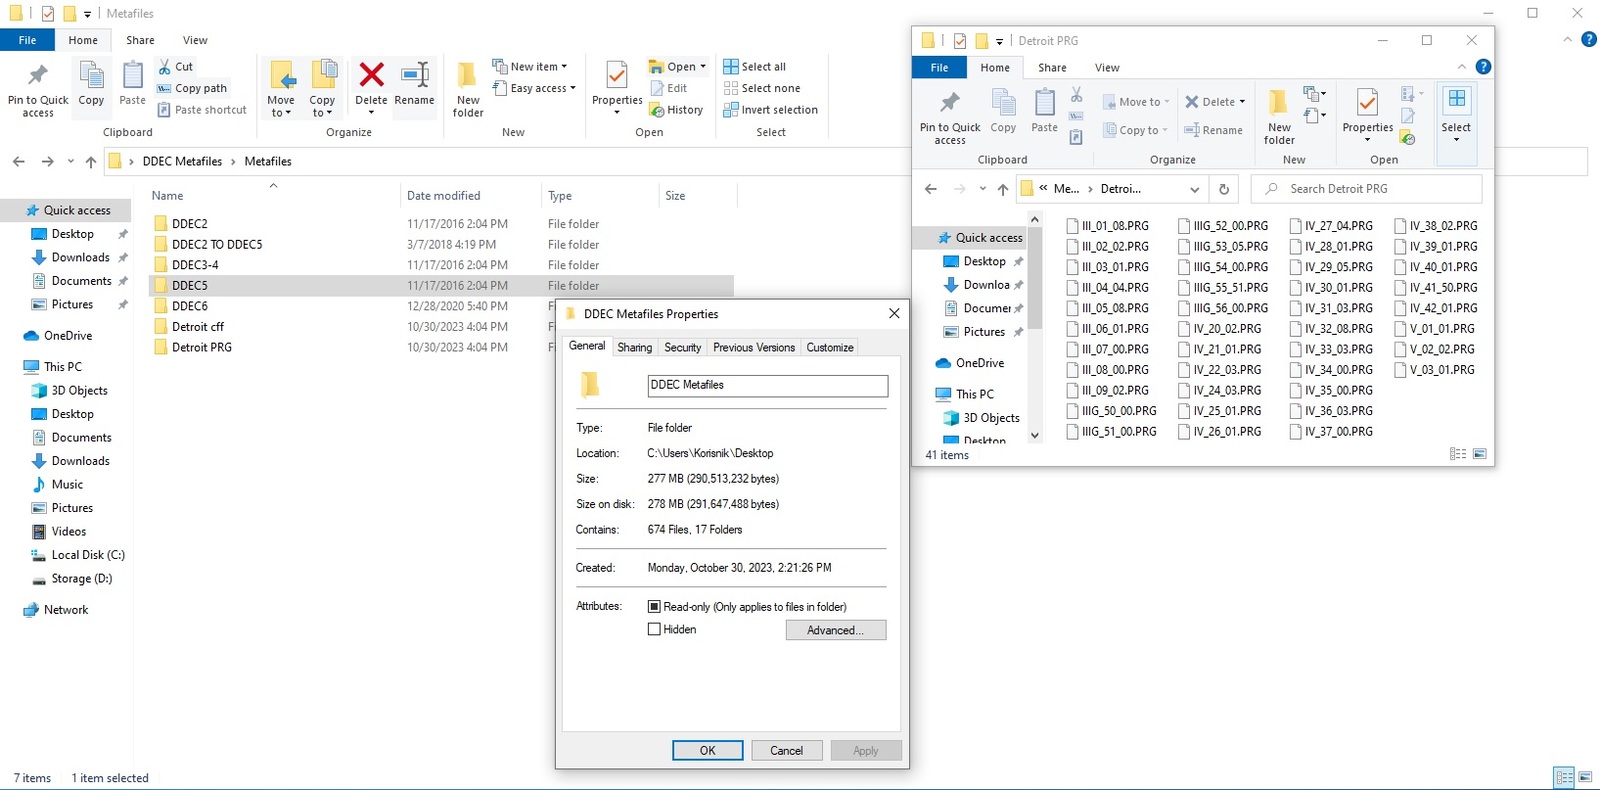
Task: Click the Properties icon in Detroit PRG ribbon
Action: pos(1367,101)
